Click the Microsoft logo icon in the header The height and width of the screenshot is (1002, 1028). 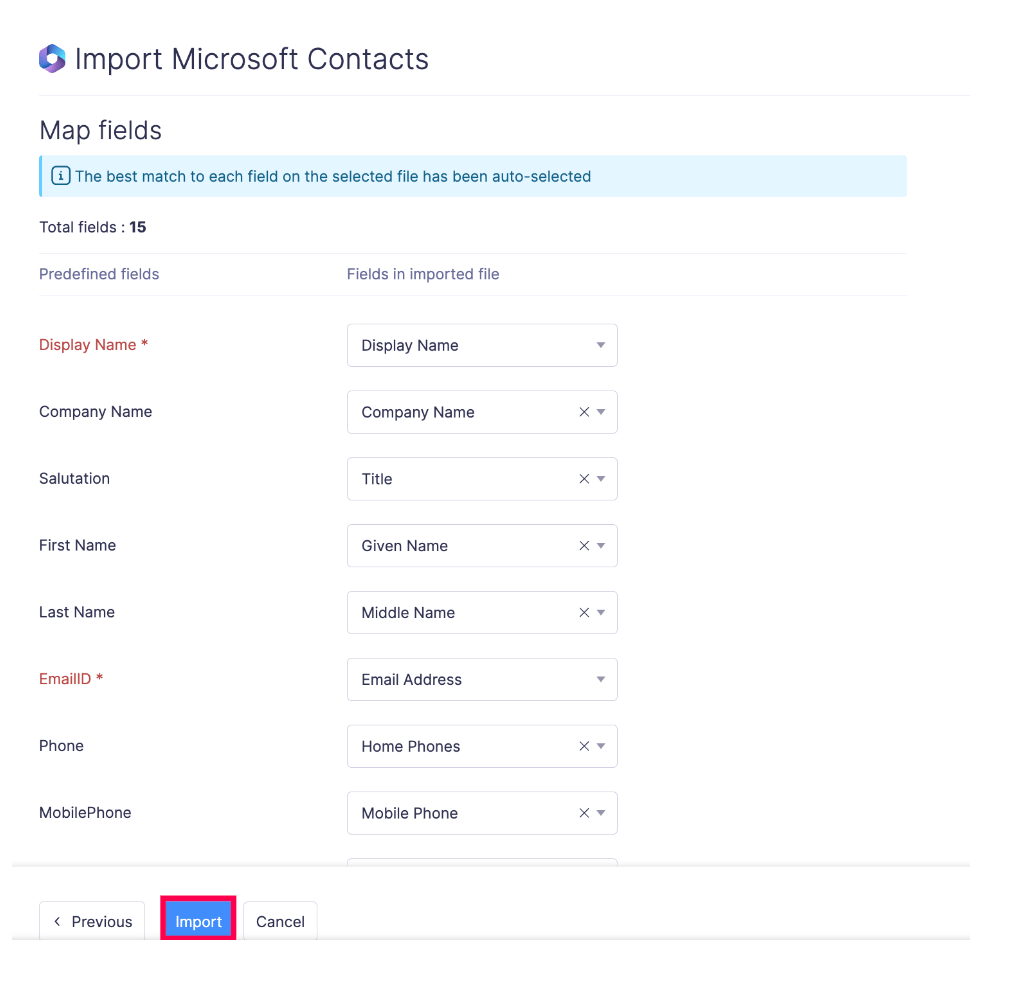click(51, 58)
